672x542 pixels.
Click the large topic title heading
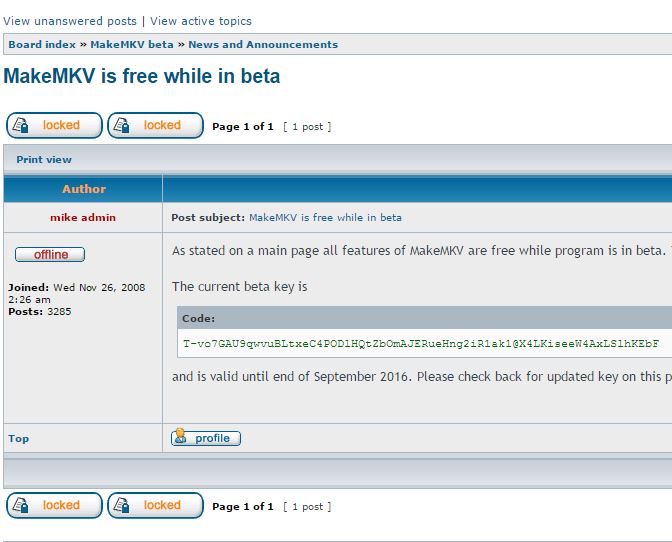[142, 77]
